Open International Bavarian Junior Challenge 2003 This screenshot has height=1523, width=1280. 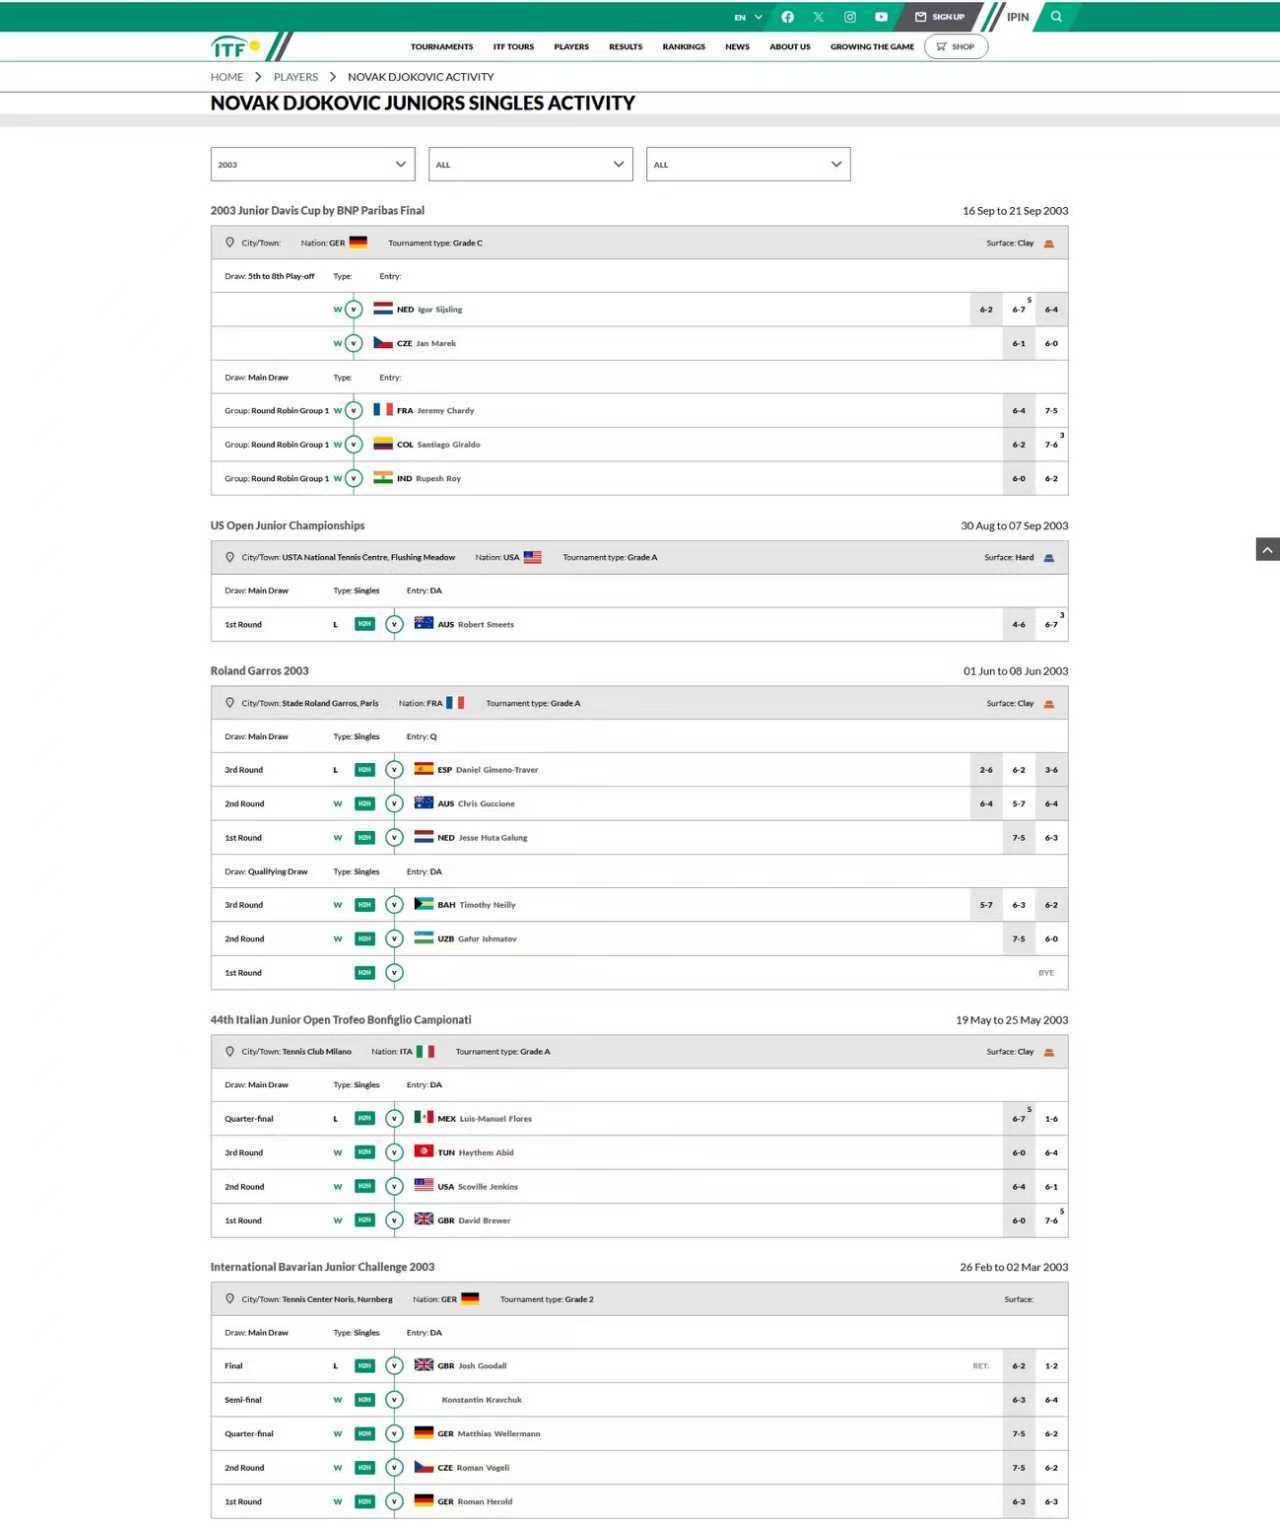(x=323, y=1267)
